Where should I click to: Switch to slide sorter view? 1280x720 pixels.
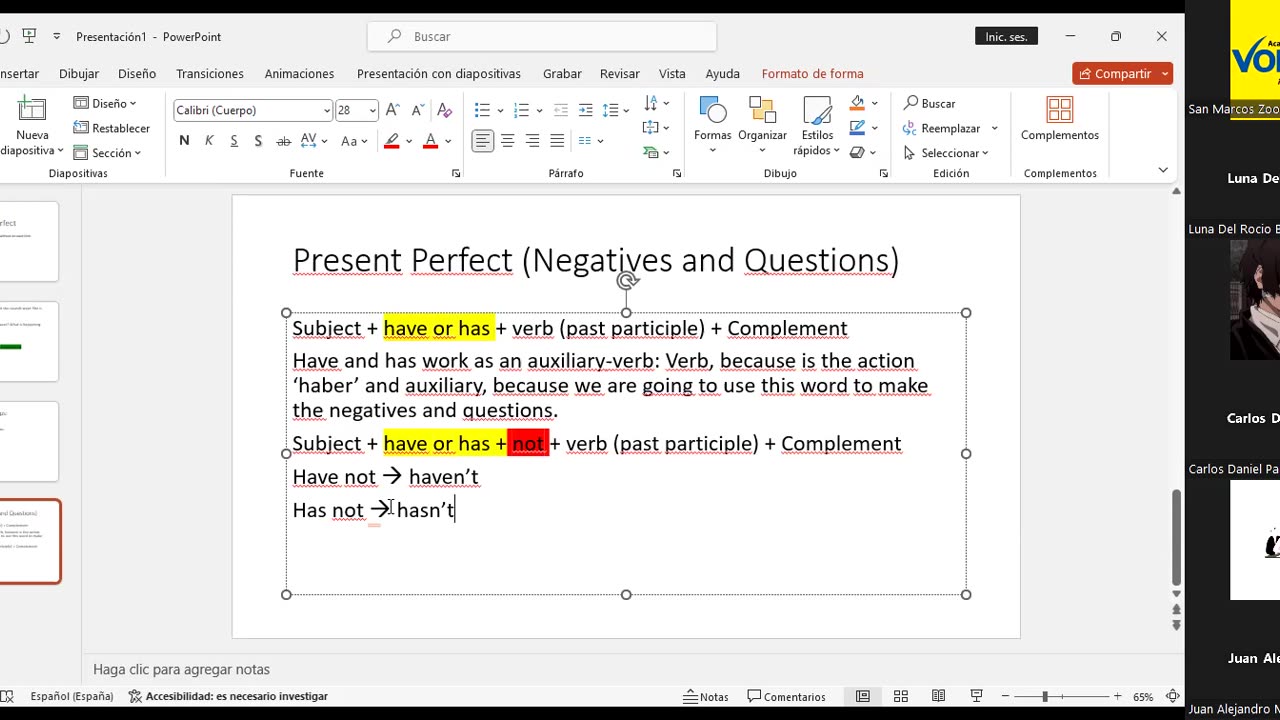click(x=901, y=697)
